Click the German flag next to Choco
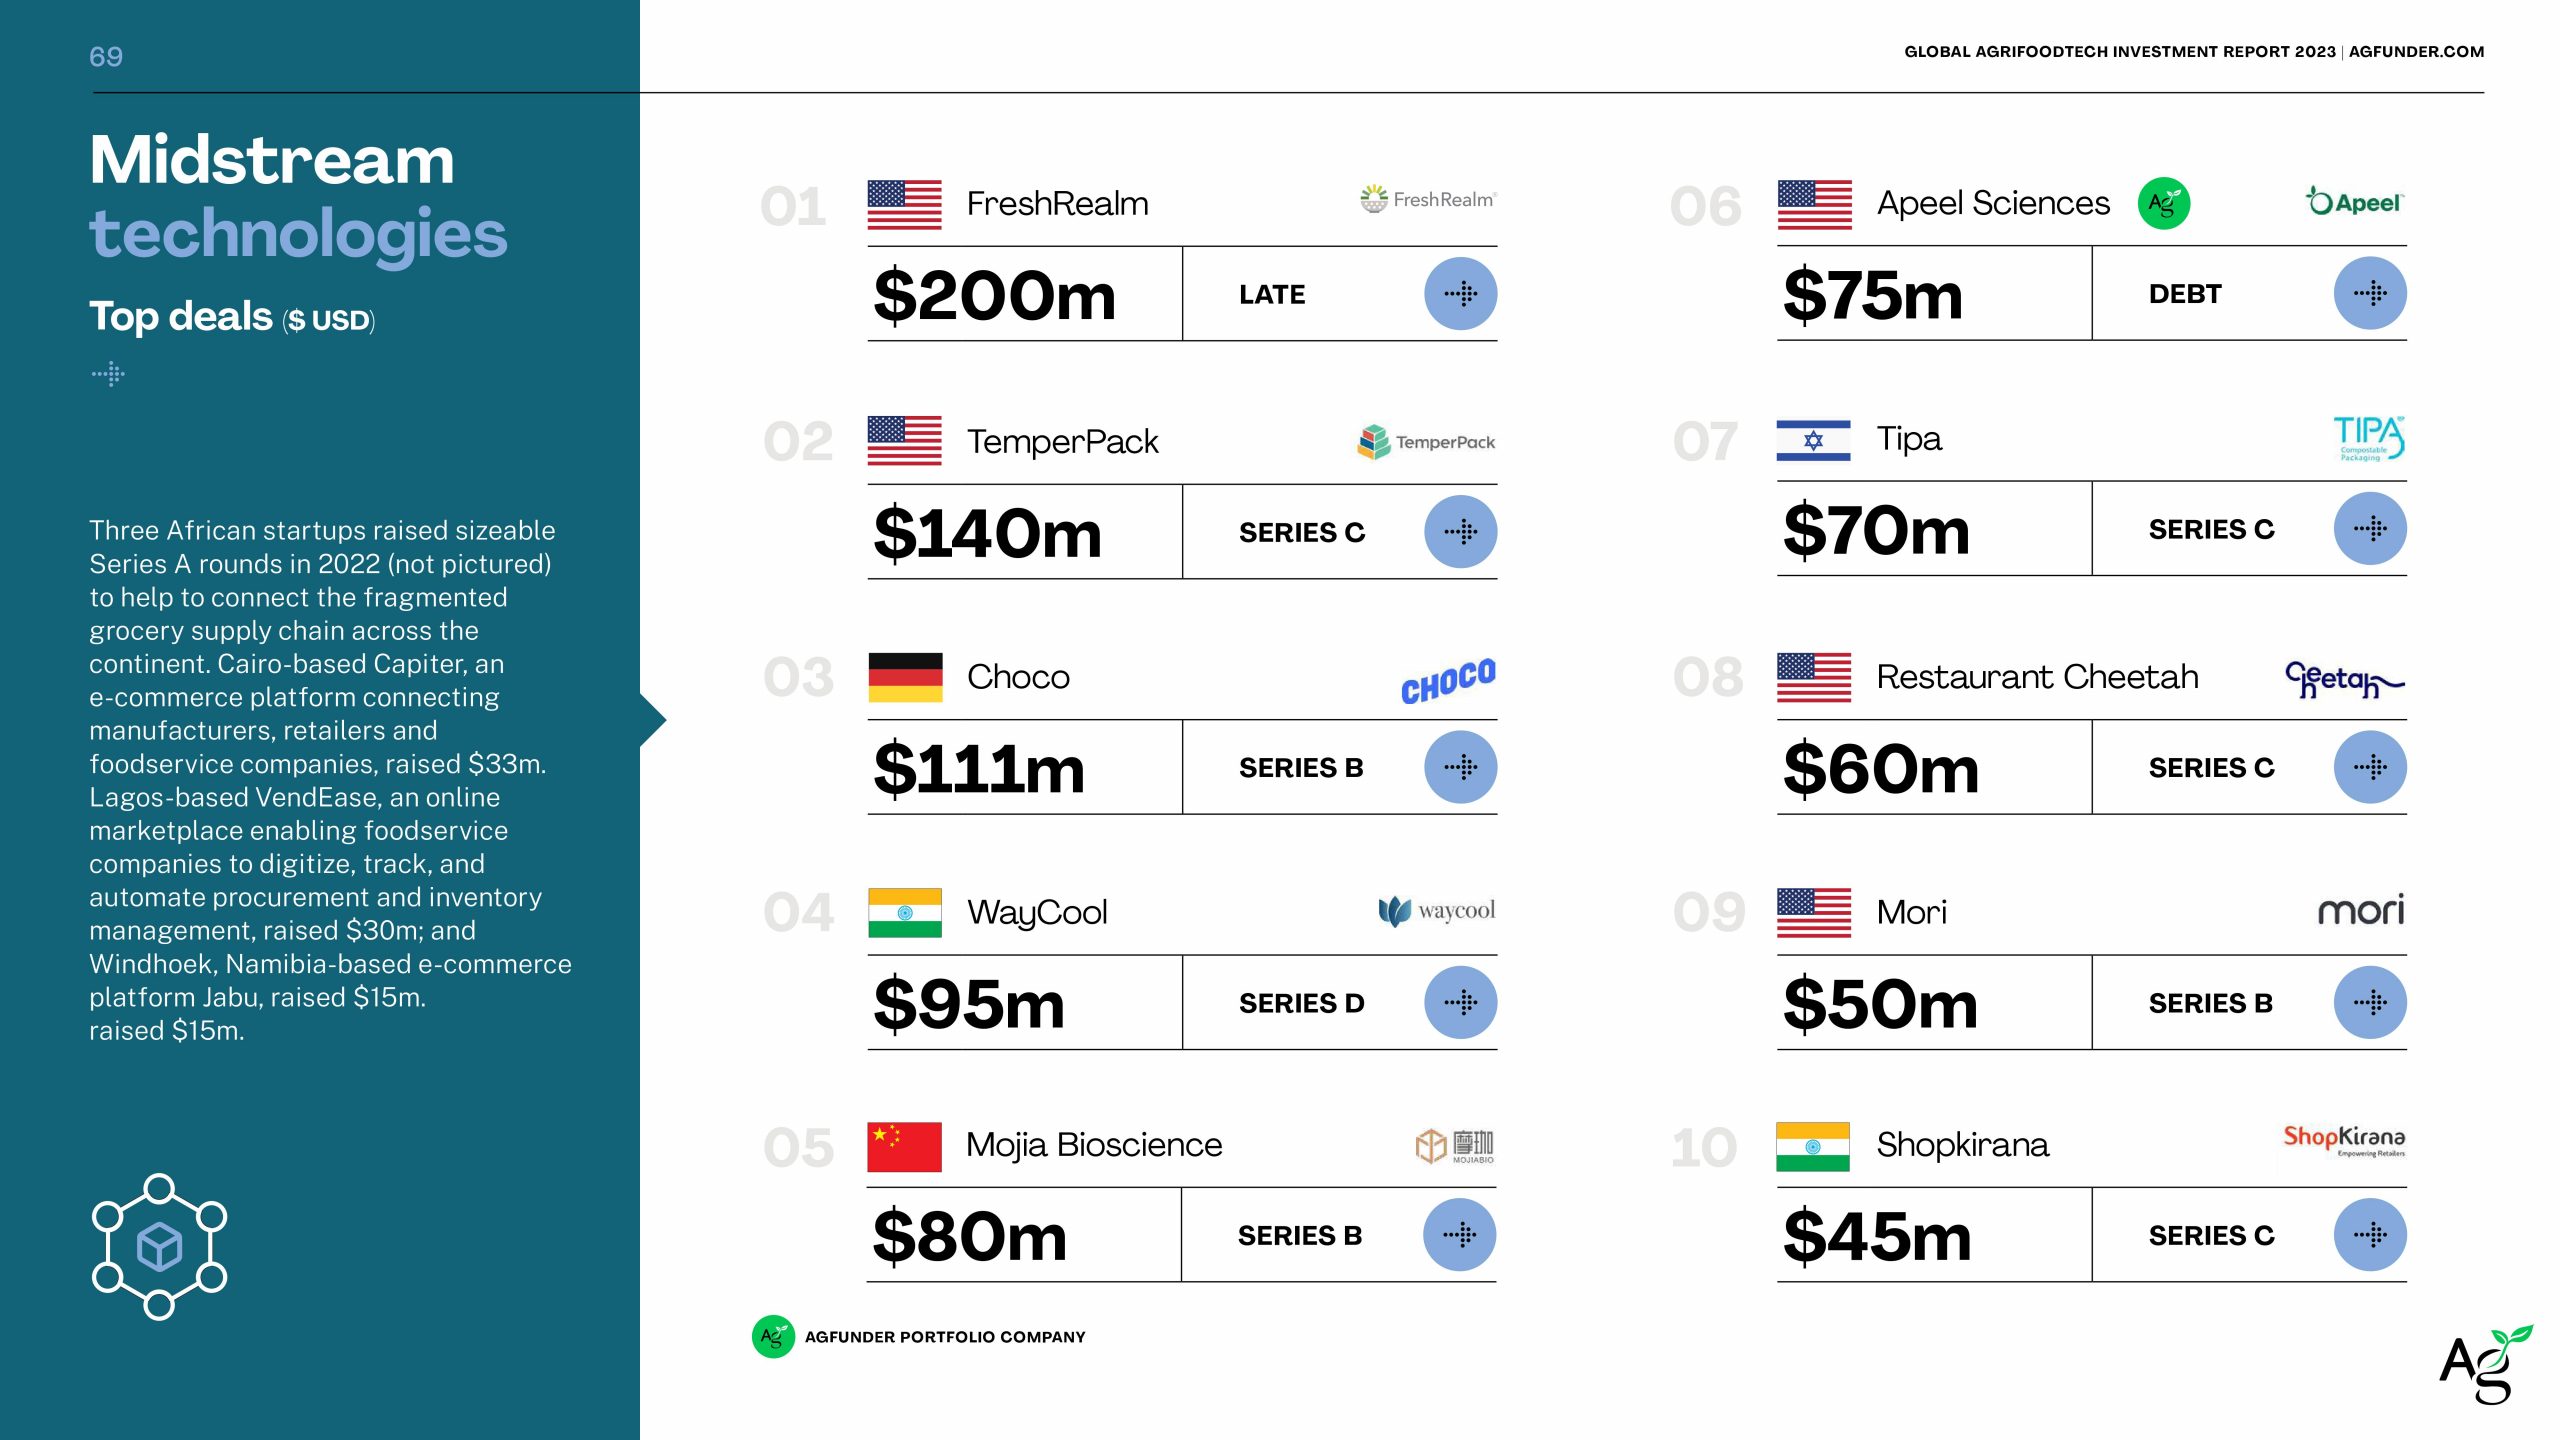Image resolution: width=2560 pixels, height=1440 pixels. [904, 677]
